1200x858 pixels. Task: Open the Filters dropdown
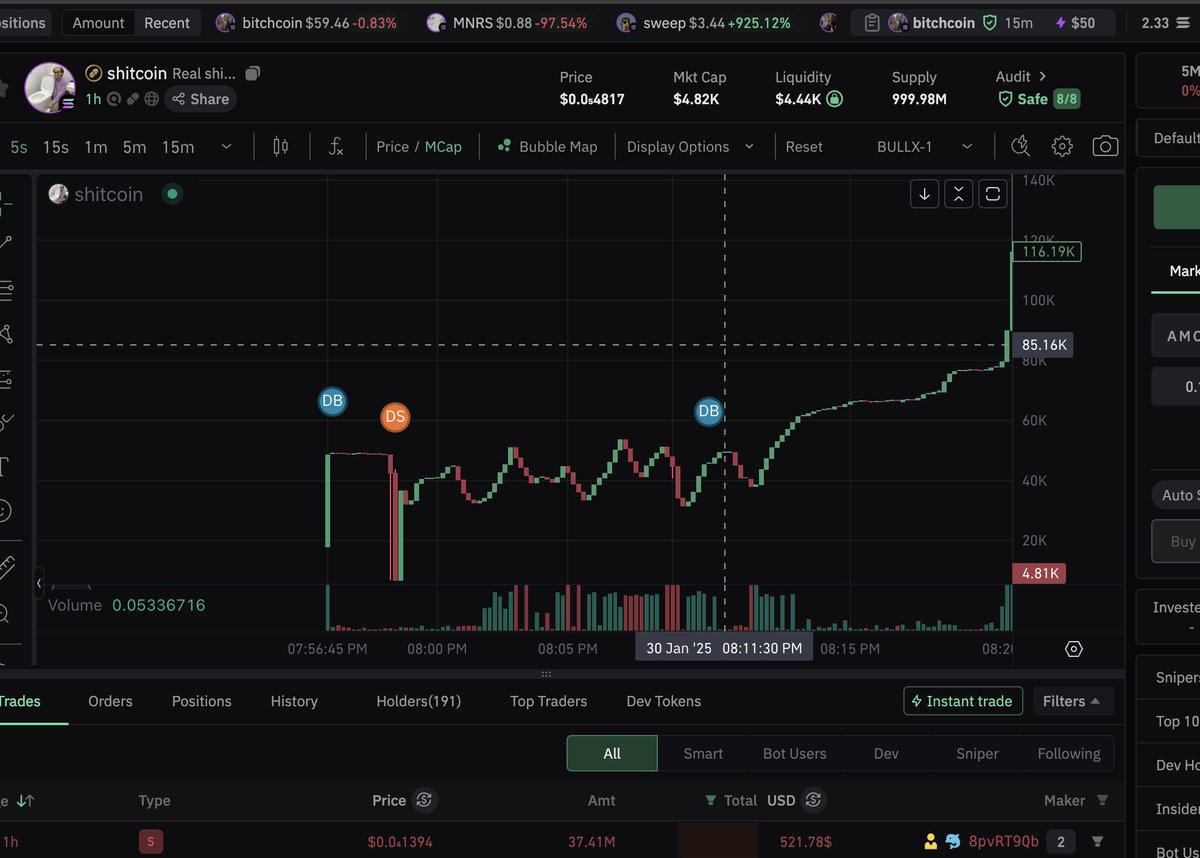click(1072, 701)
